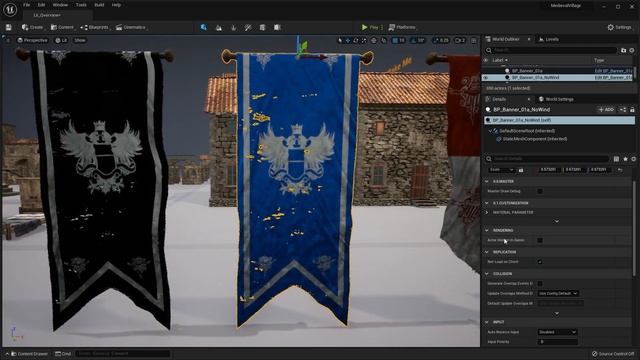Open the Blueprints dropdown in the toolbar
The width and height of the screenshot is (640, 360).
coord(95,27)
